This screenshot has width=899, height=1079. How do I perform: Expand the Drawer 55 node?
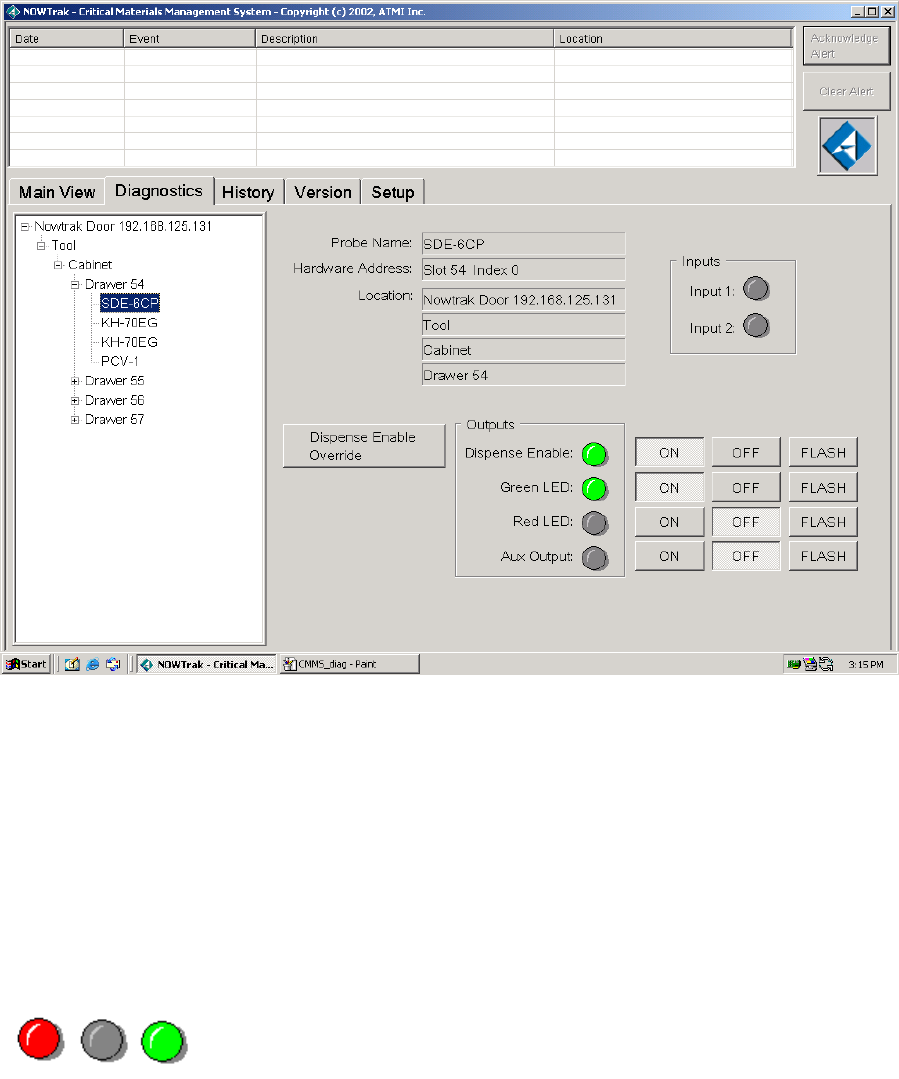coord(75,381)
